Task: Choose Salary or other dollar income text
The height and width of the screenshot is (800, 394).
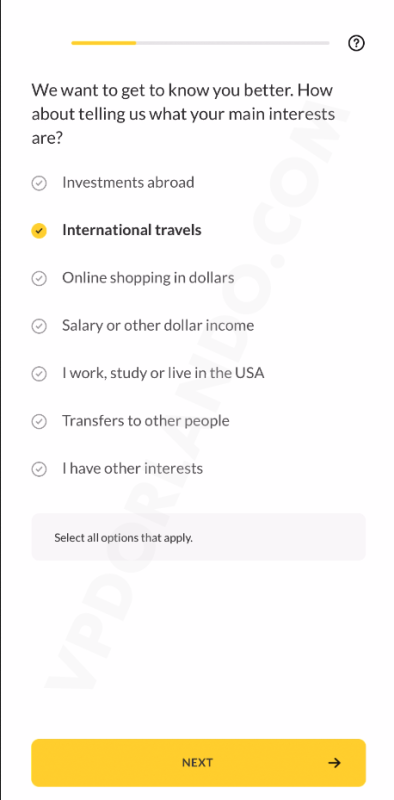Action: [158, 326]
